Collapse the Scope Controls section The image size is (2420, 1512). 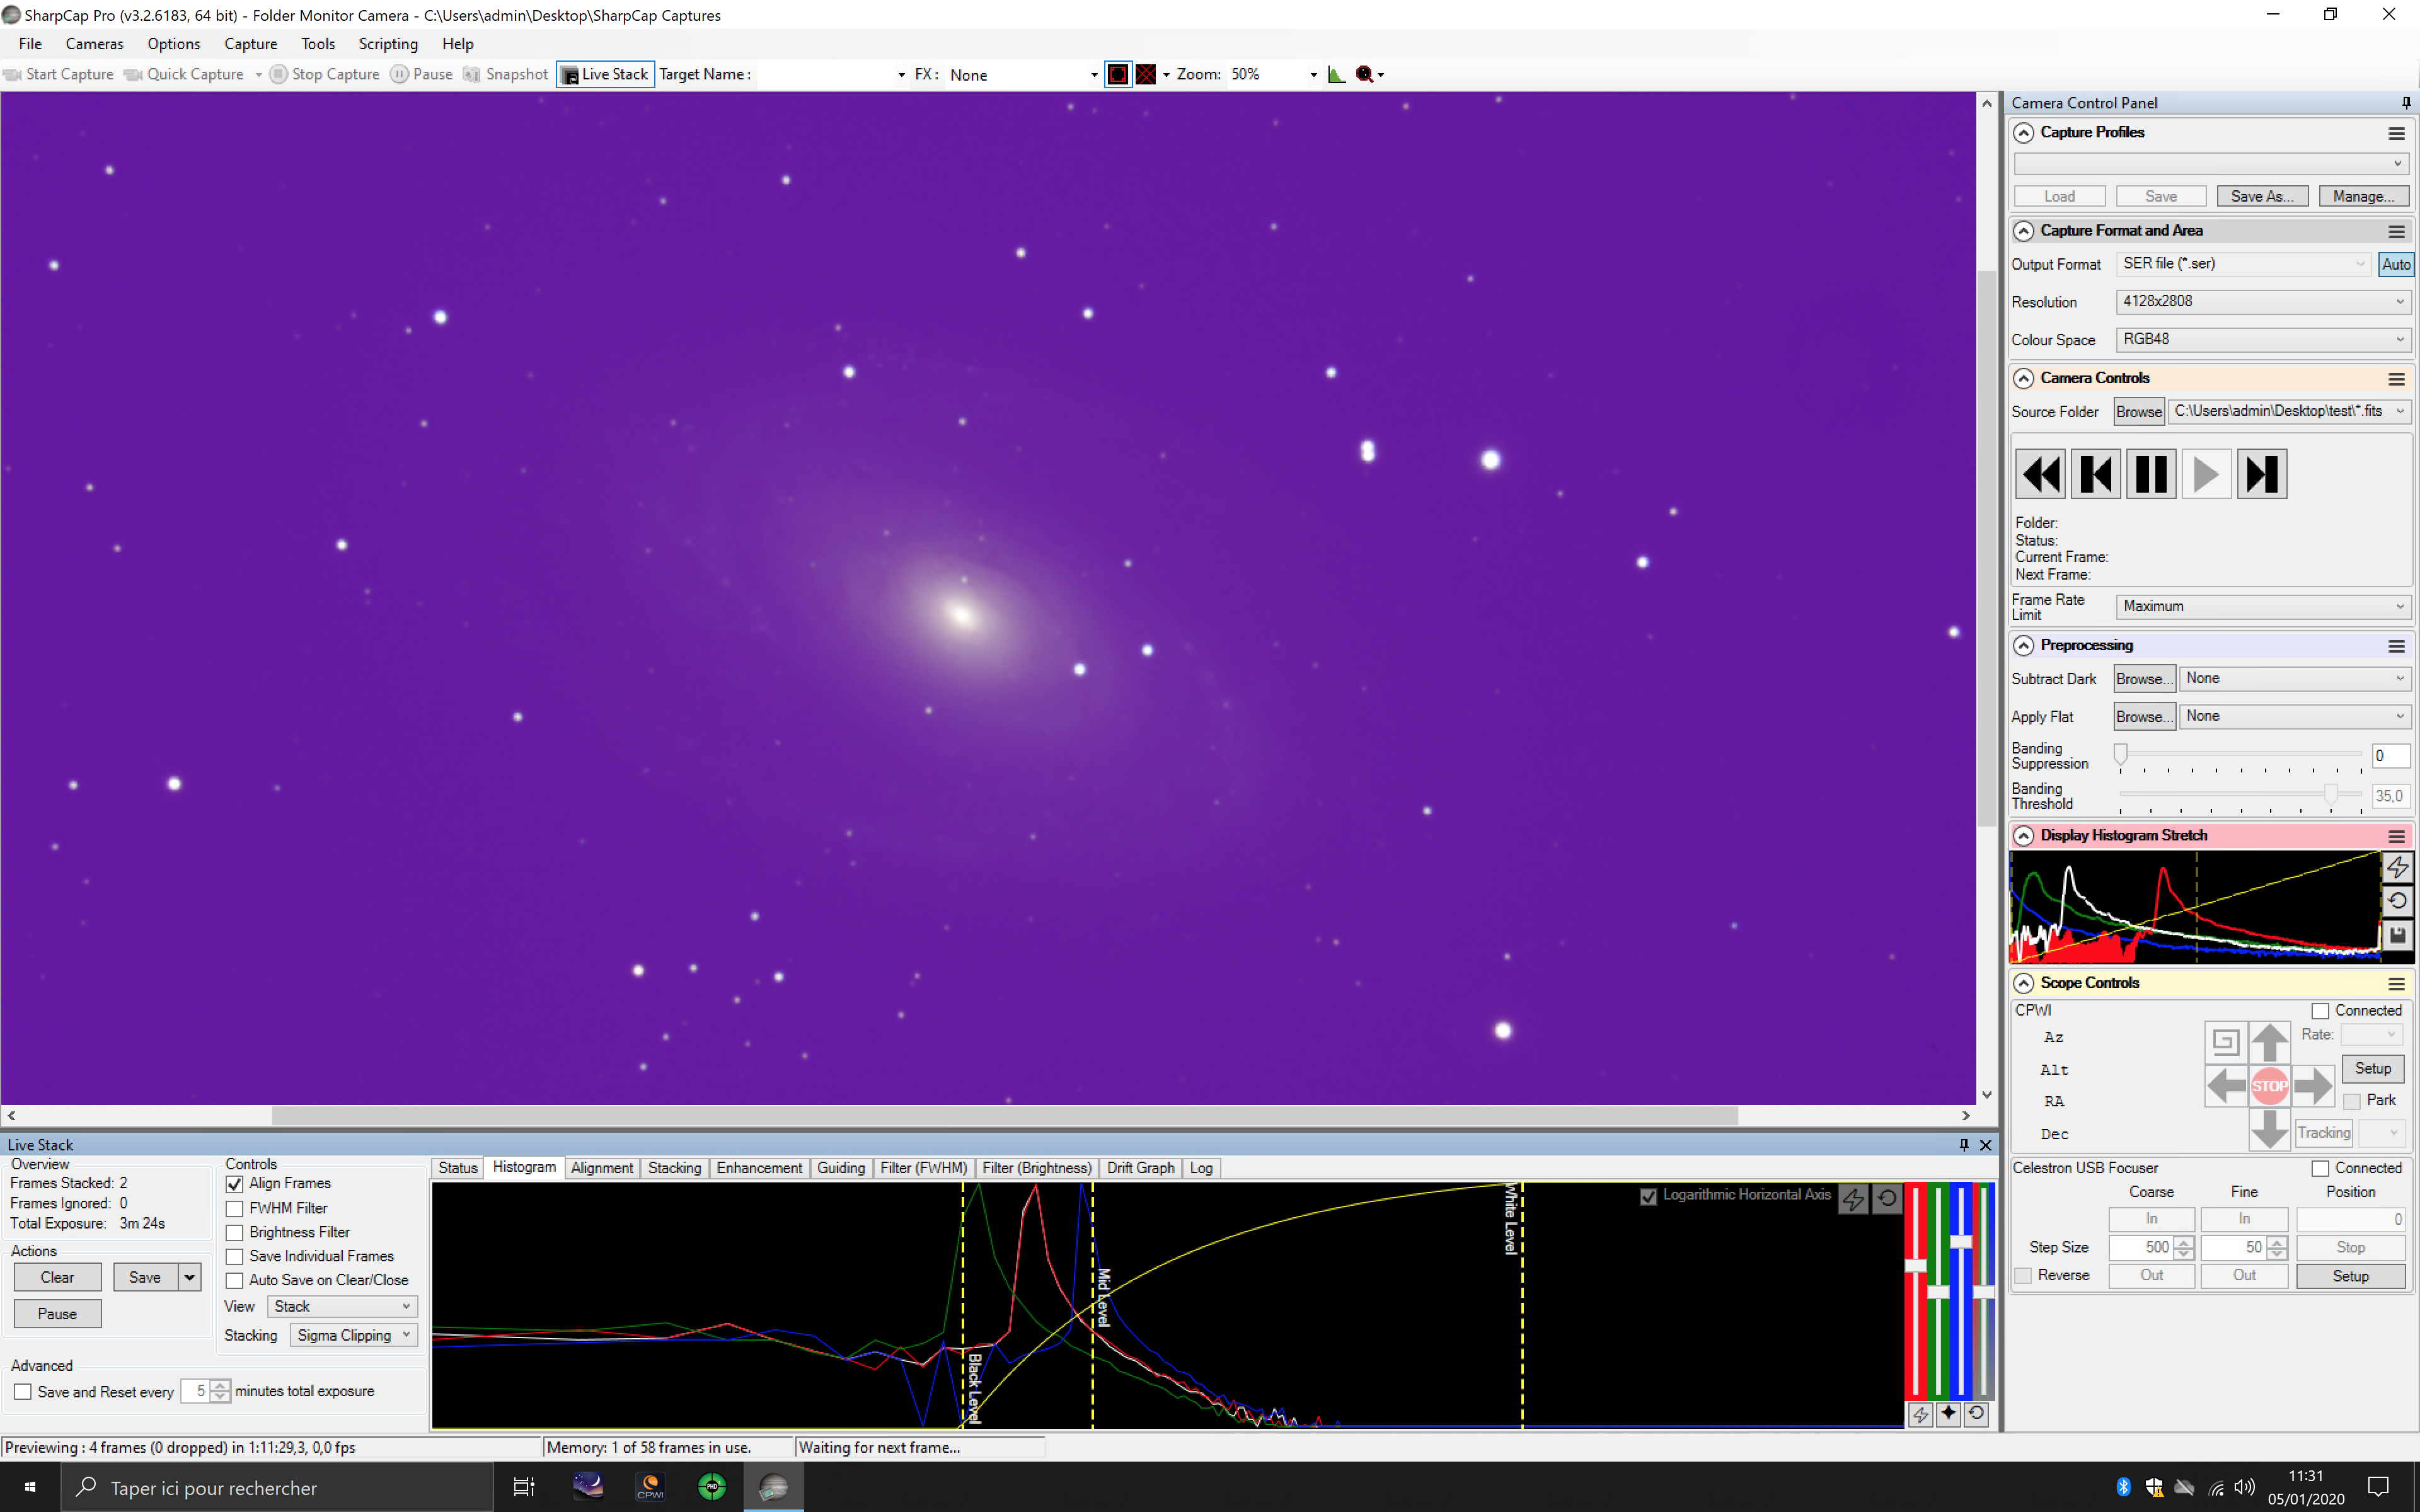coord(2024,984)
